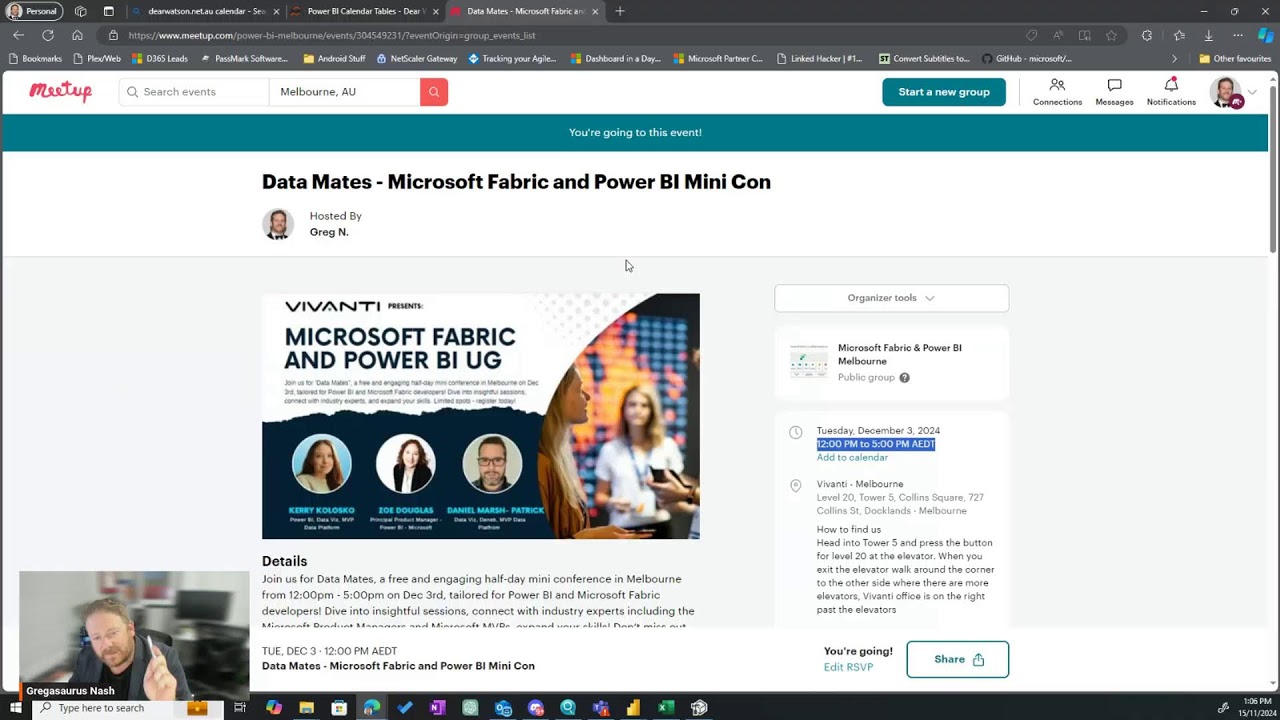Screen dimensions: 1280x720
Task: Open Immersive reader icon in address bar
Action: pyautogui.click(x=1085, y=35)
